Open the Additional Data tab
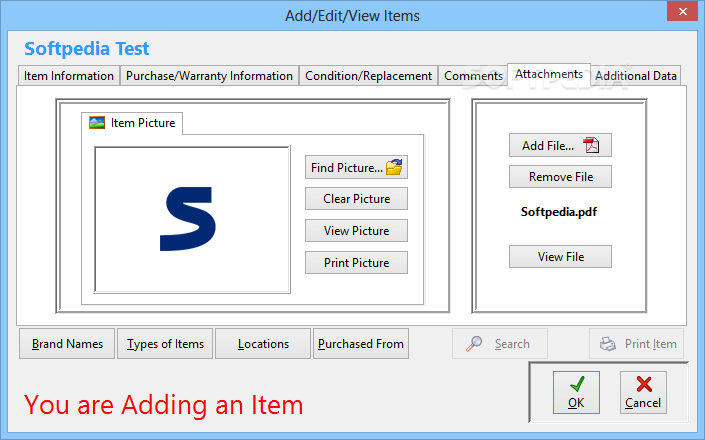The image size is (705, 440). 636,76
